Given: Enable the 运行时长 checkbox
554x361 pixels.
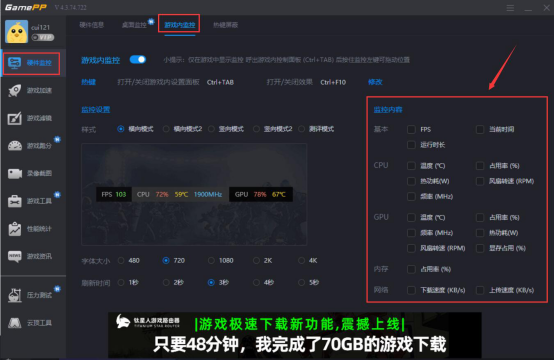Looking at the screenshot, I should point(411,145).
